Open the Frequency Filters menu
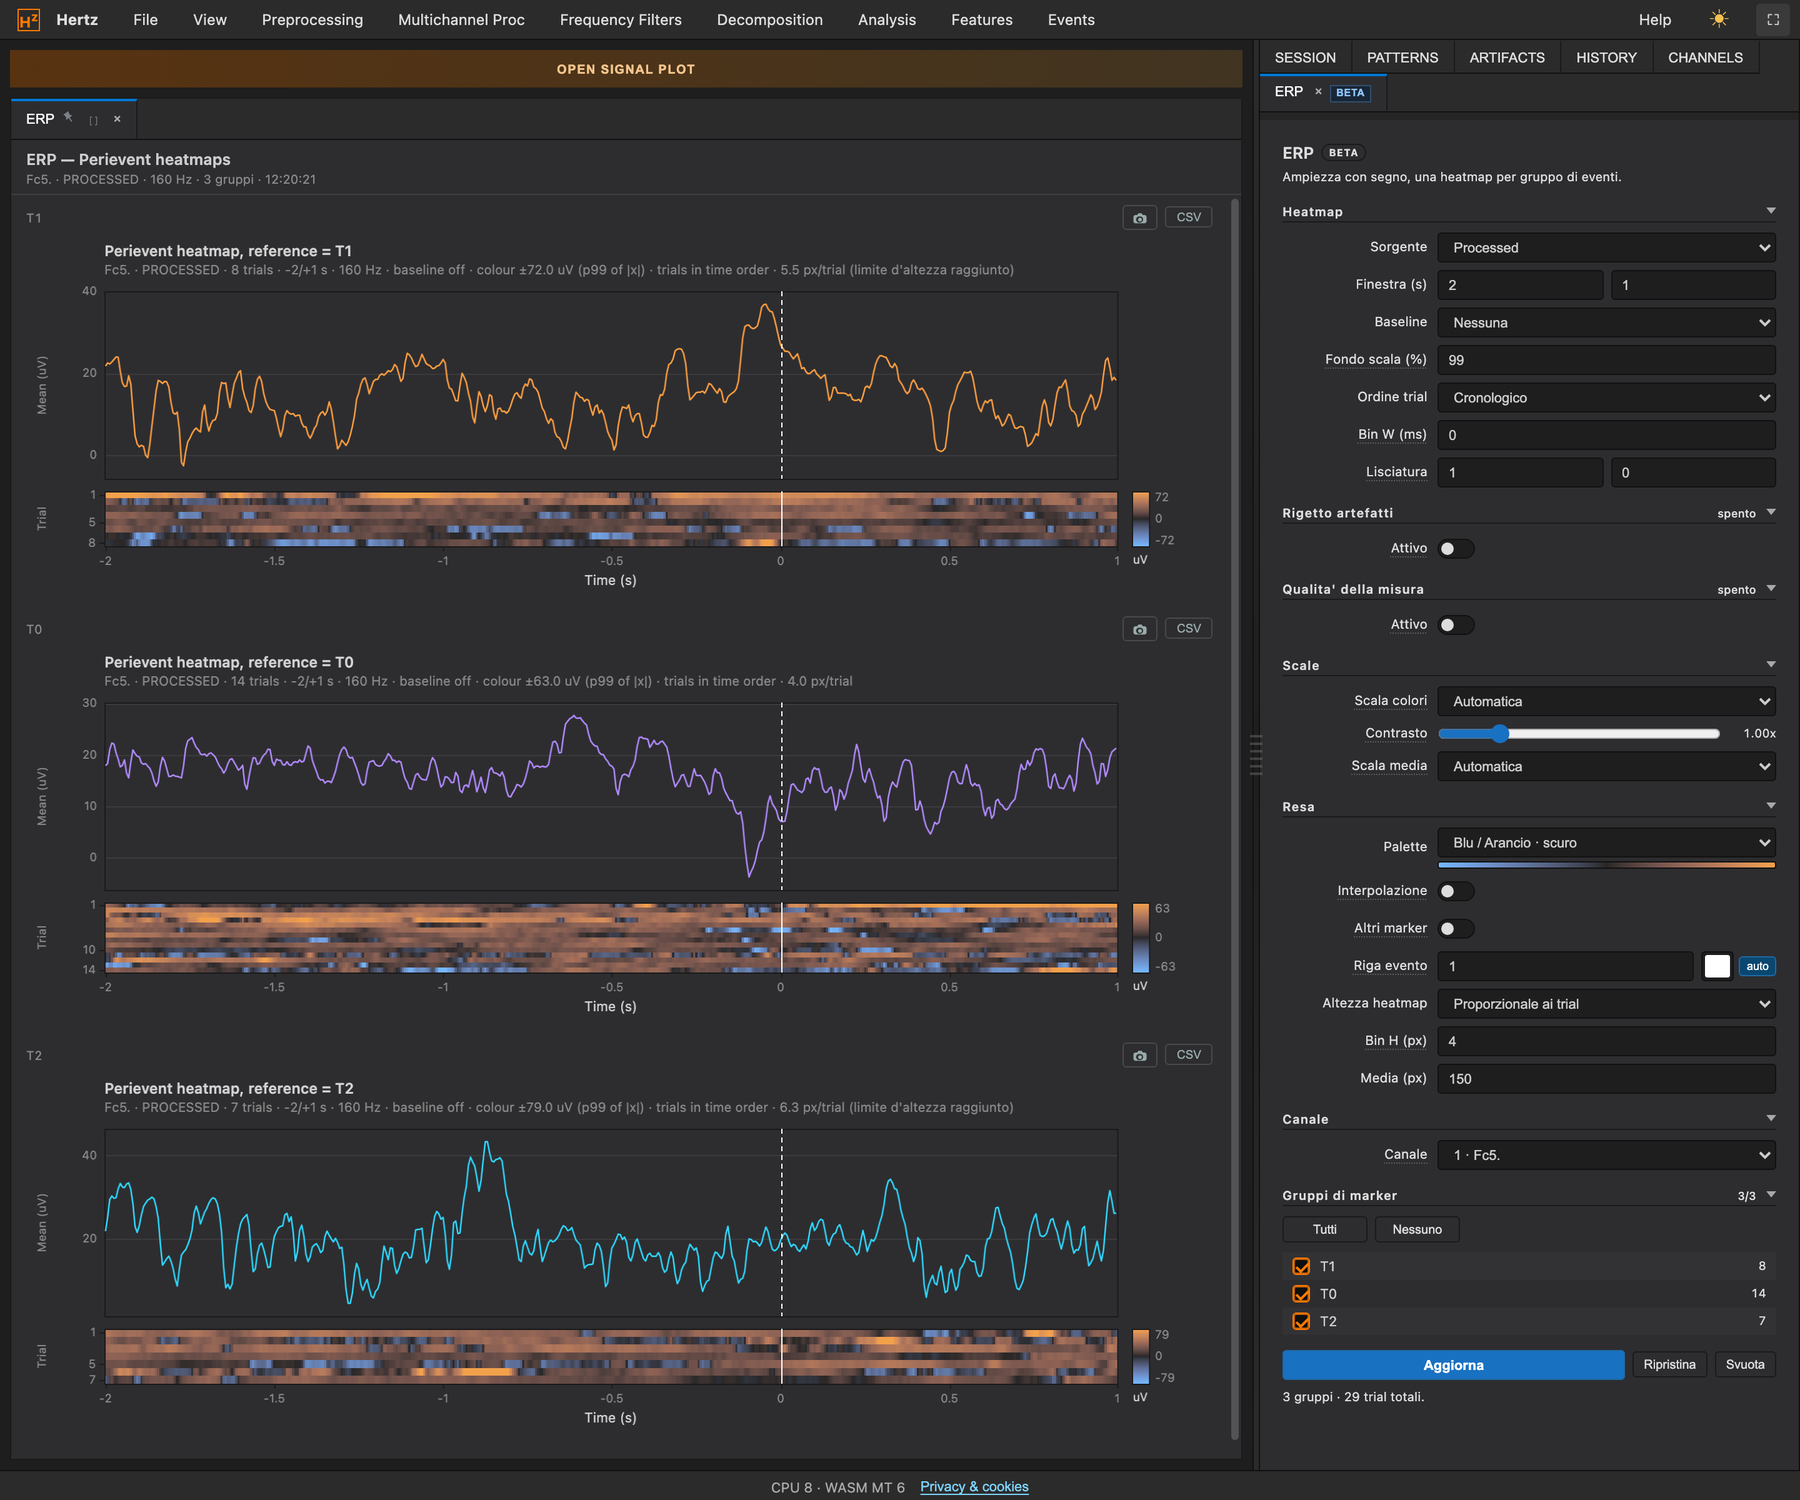Screen dimensions: 1800x1500 pyautogui.click(x=620, y=20)
